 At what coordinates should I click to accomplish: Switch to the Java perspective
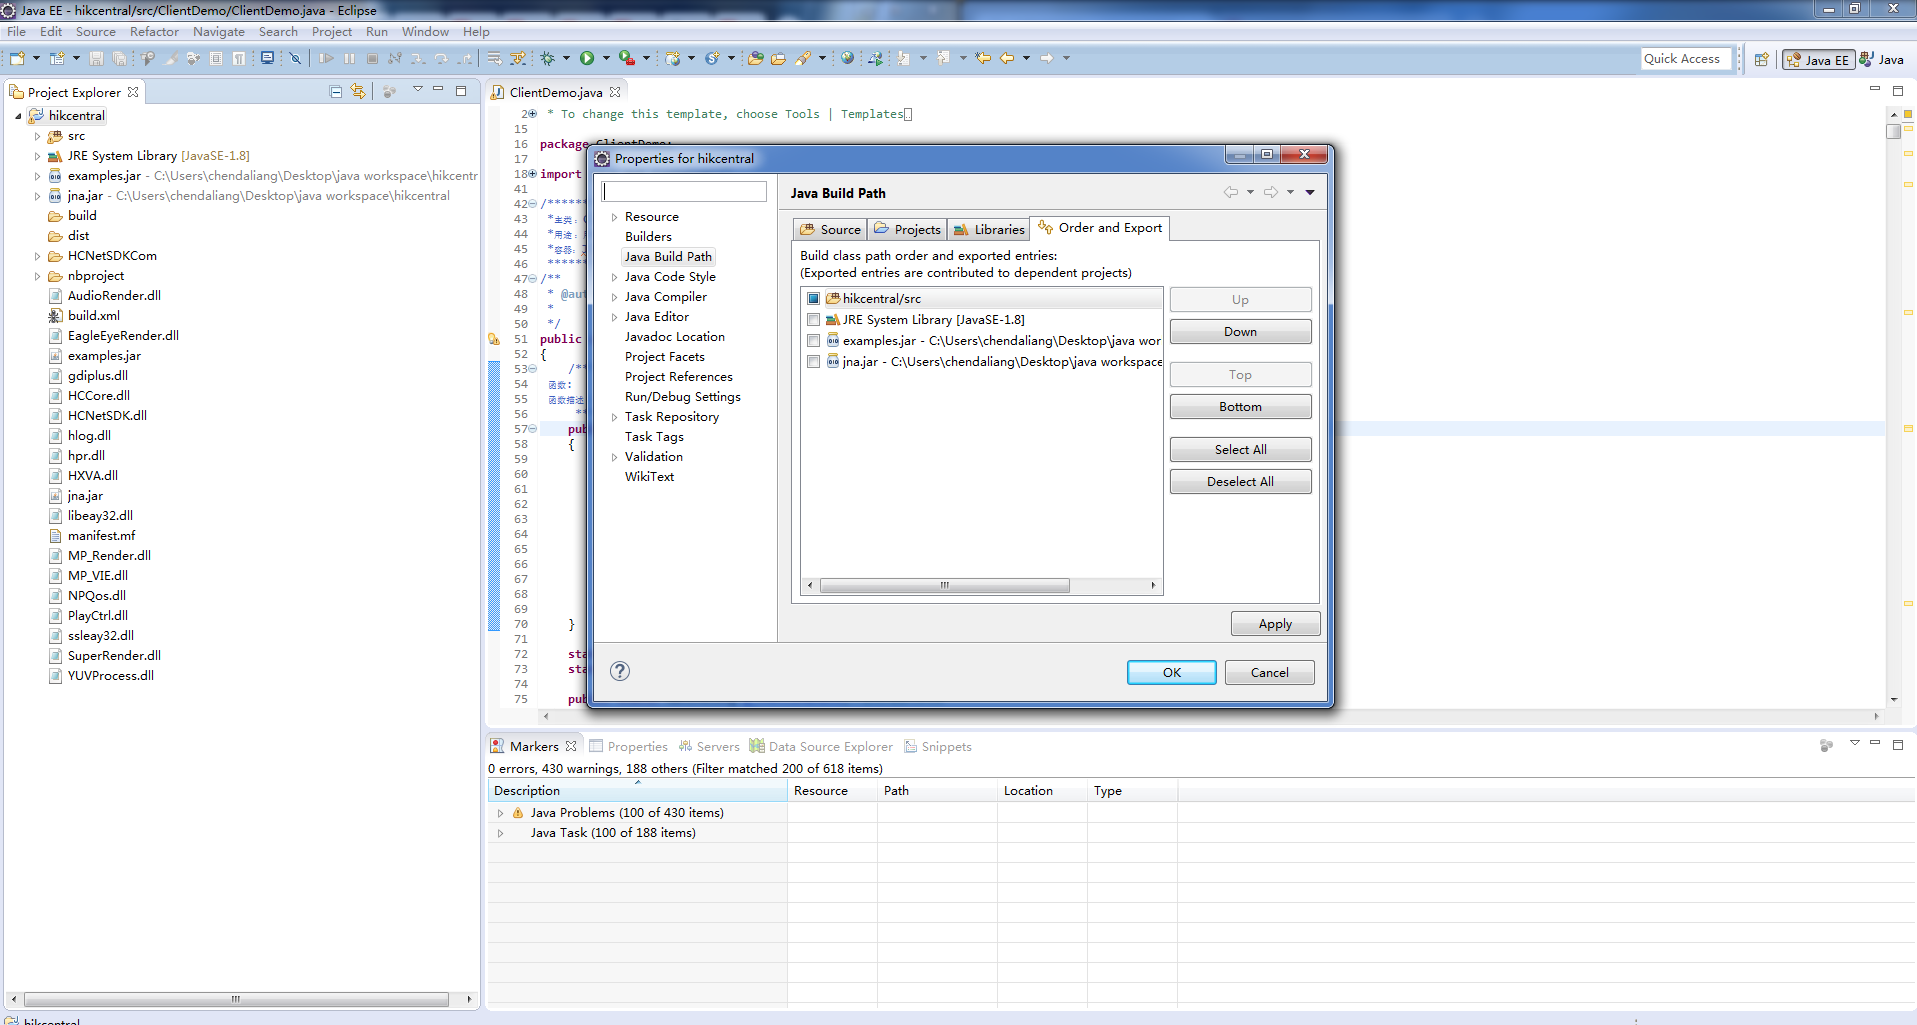[1882, 60]
